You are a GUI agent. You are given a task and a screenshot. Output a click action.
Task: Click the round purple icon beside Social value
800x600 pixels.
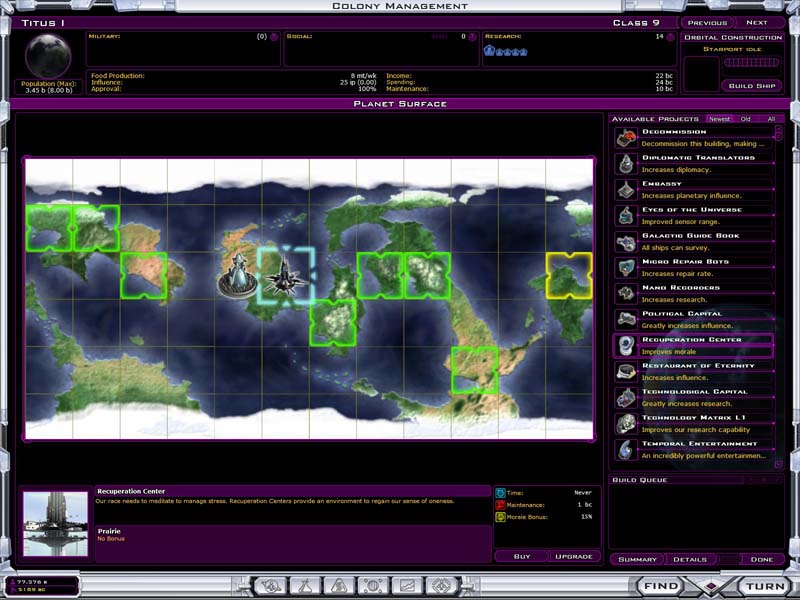(x=472, y=37)
